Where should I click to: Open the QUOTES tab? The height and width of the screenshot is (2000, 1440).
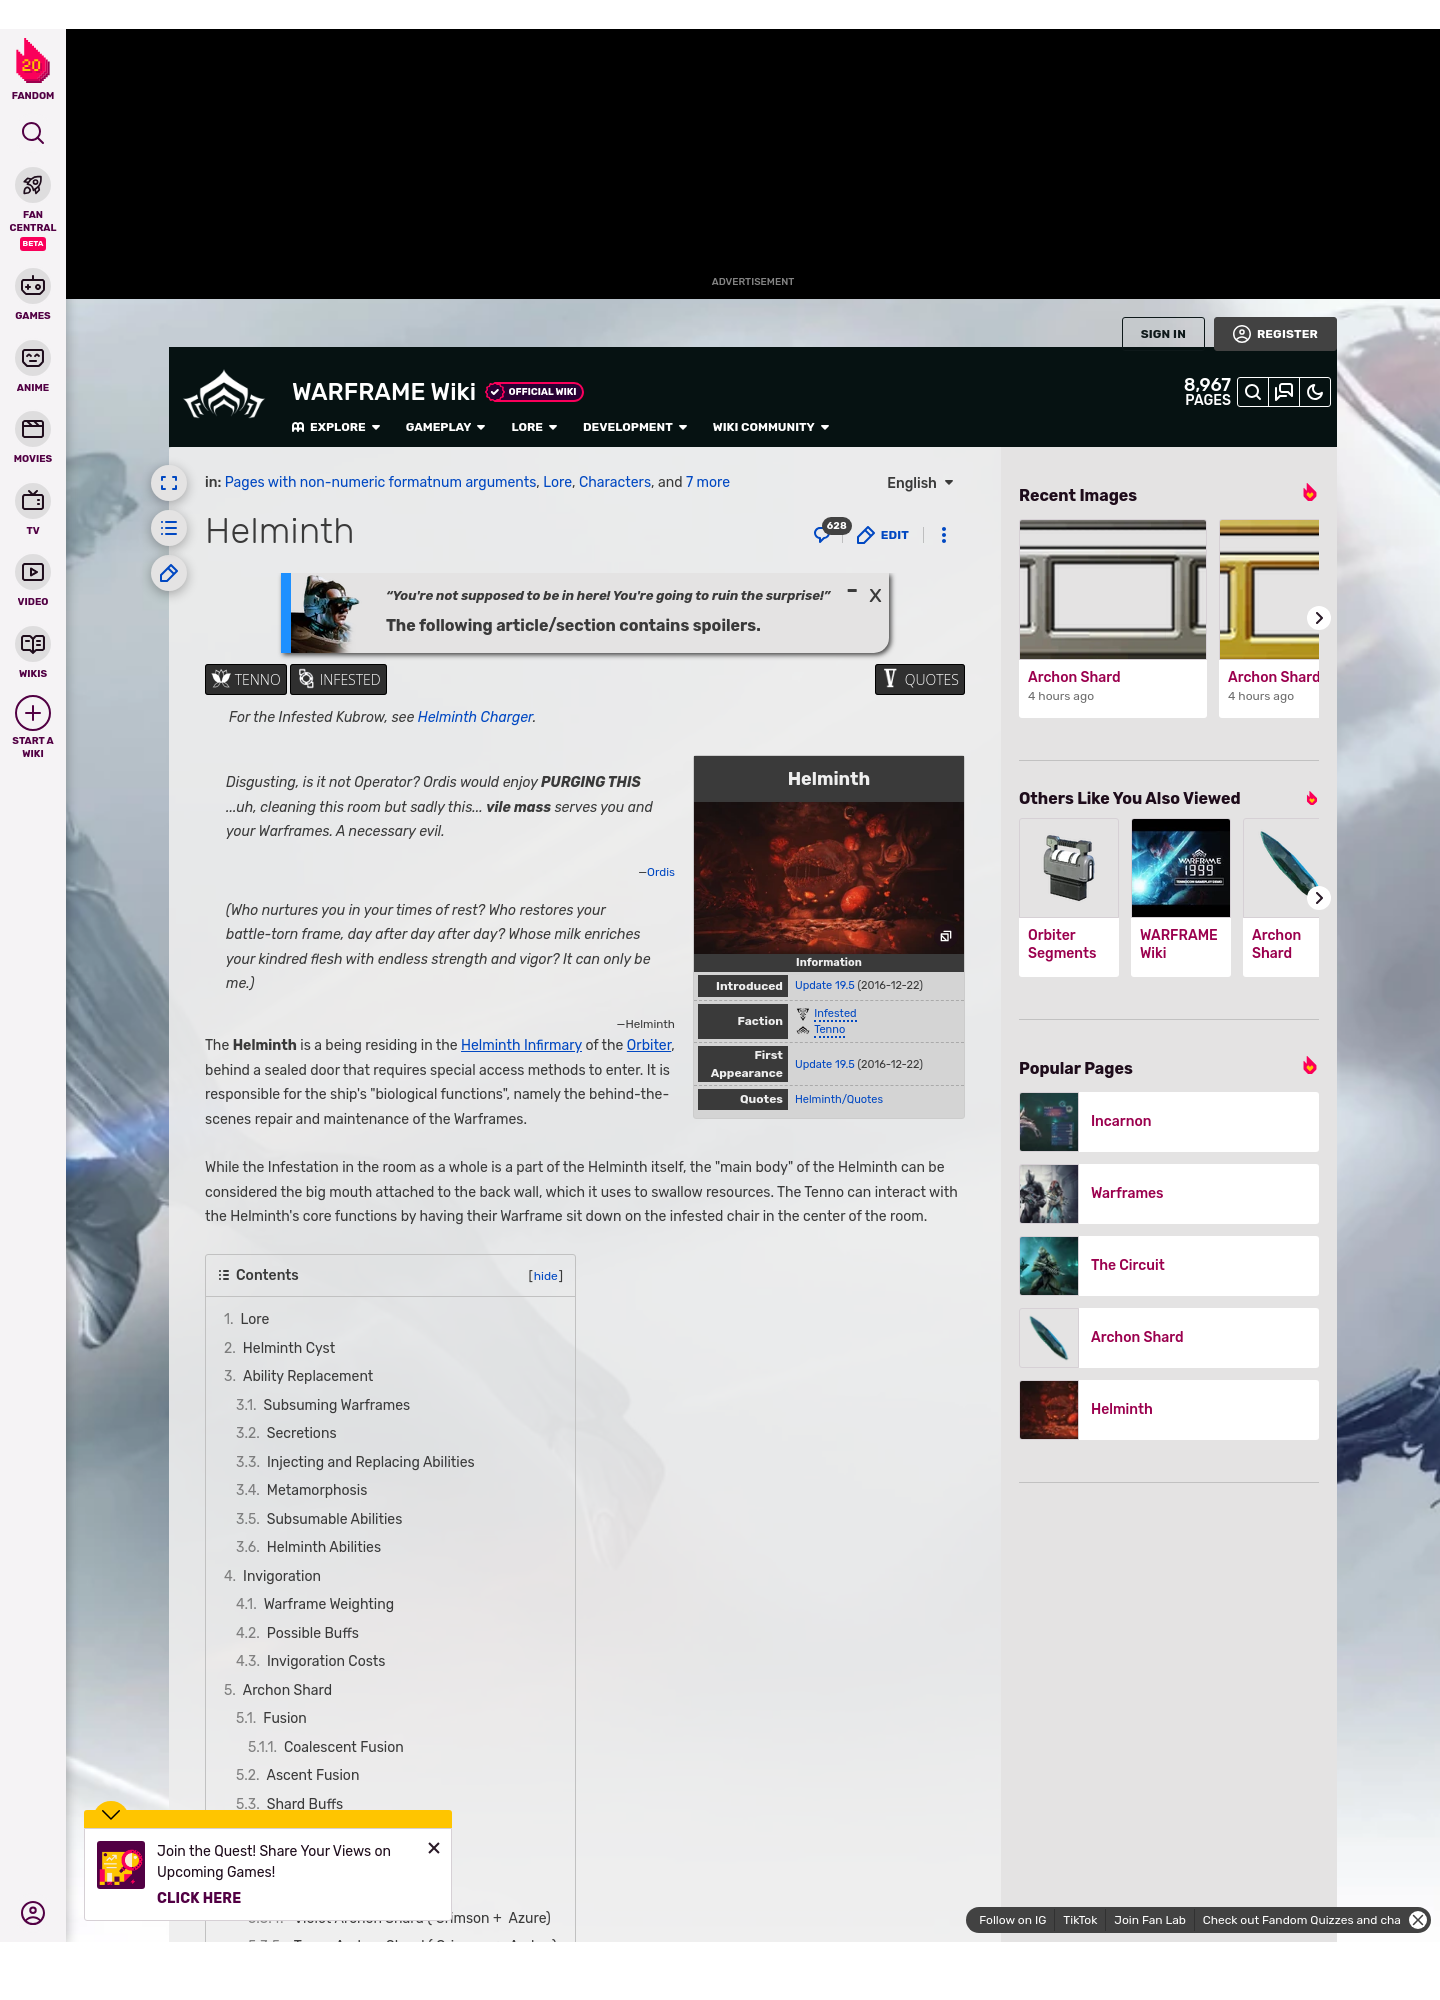pyautogui.click(x=920, y=679)
